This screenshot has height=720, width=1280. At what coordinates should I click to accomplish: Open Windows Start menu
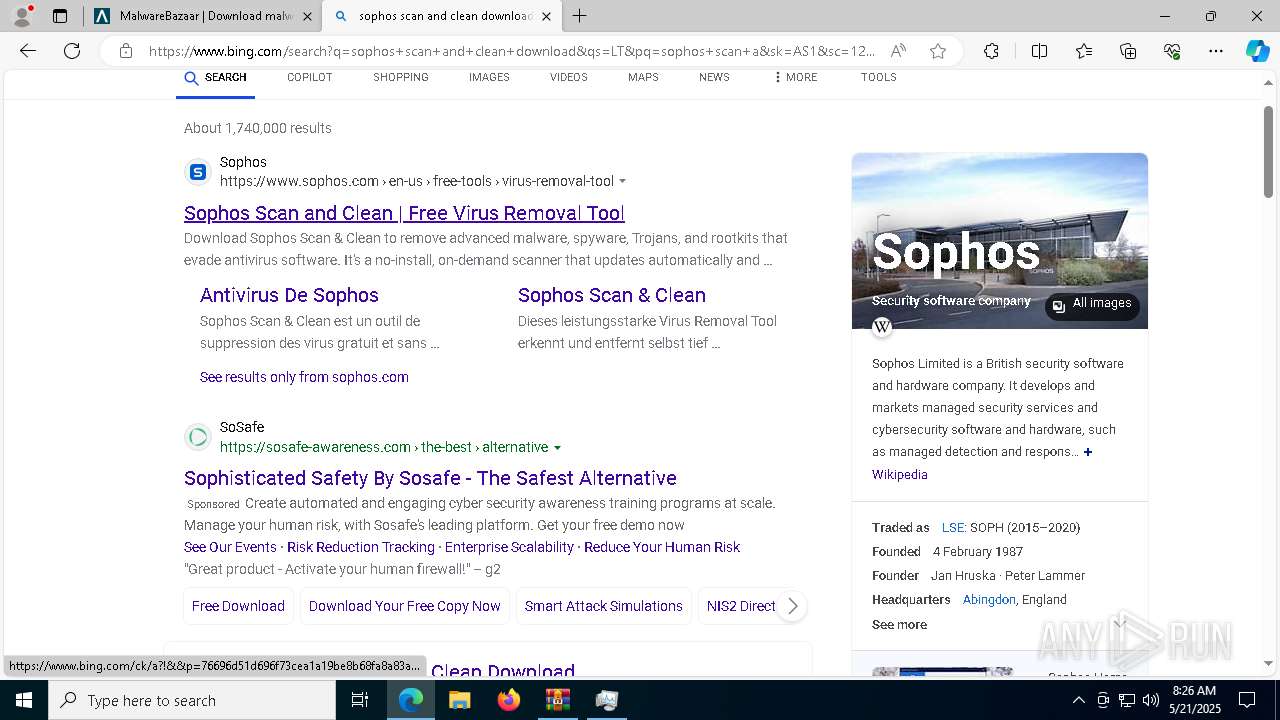pos(24,700)
